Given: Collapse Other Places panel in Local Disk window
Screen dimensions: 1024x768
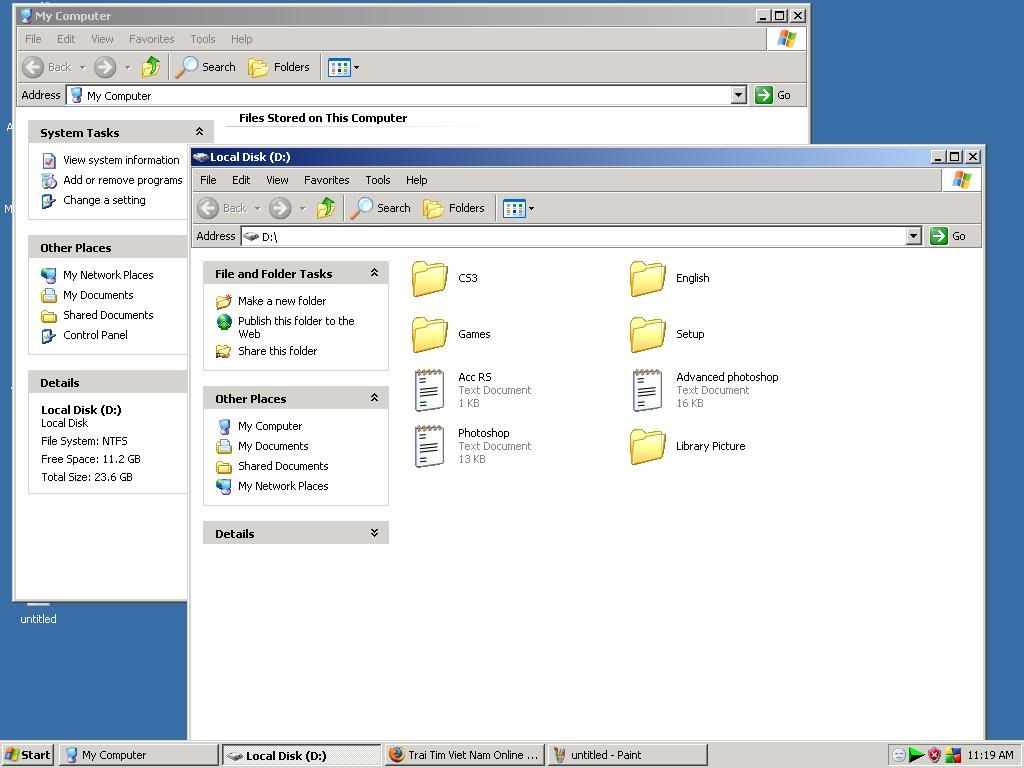Looking at the screenshot, I should pyautogui.click(x=374, y=398).
